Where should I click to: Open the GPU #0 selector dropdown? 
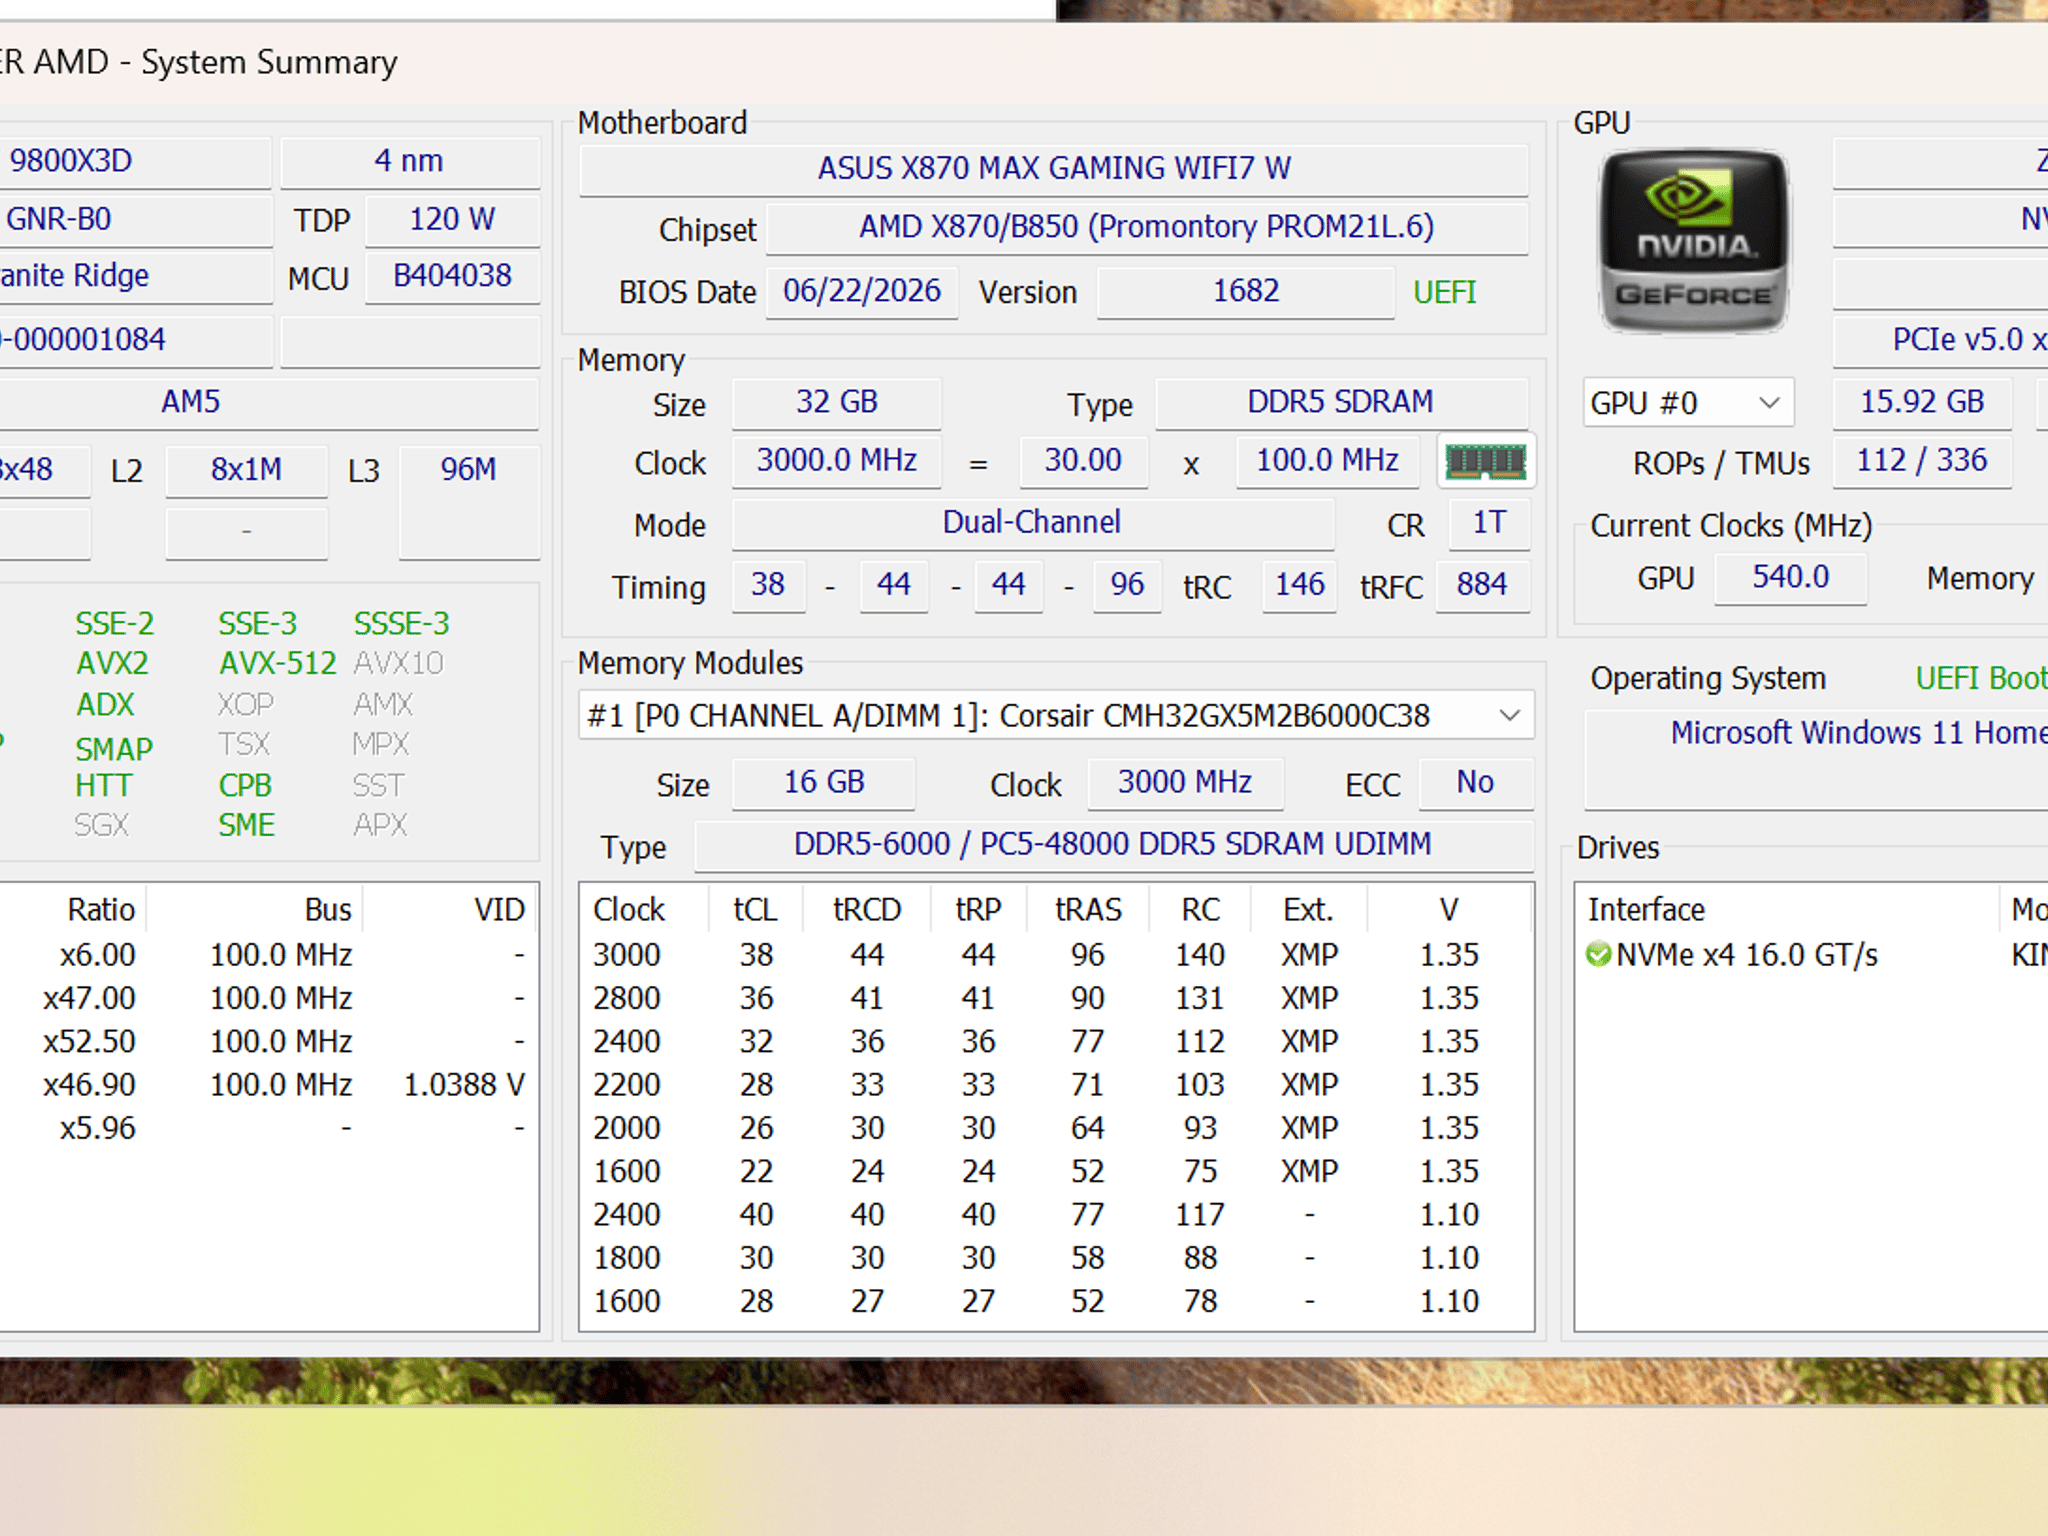coord(1688,403)
